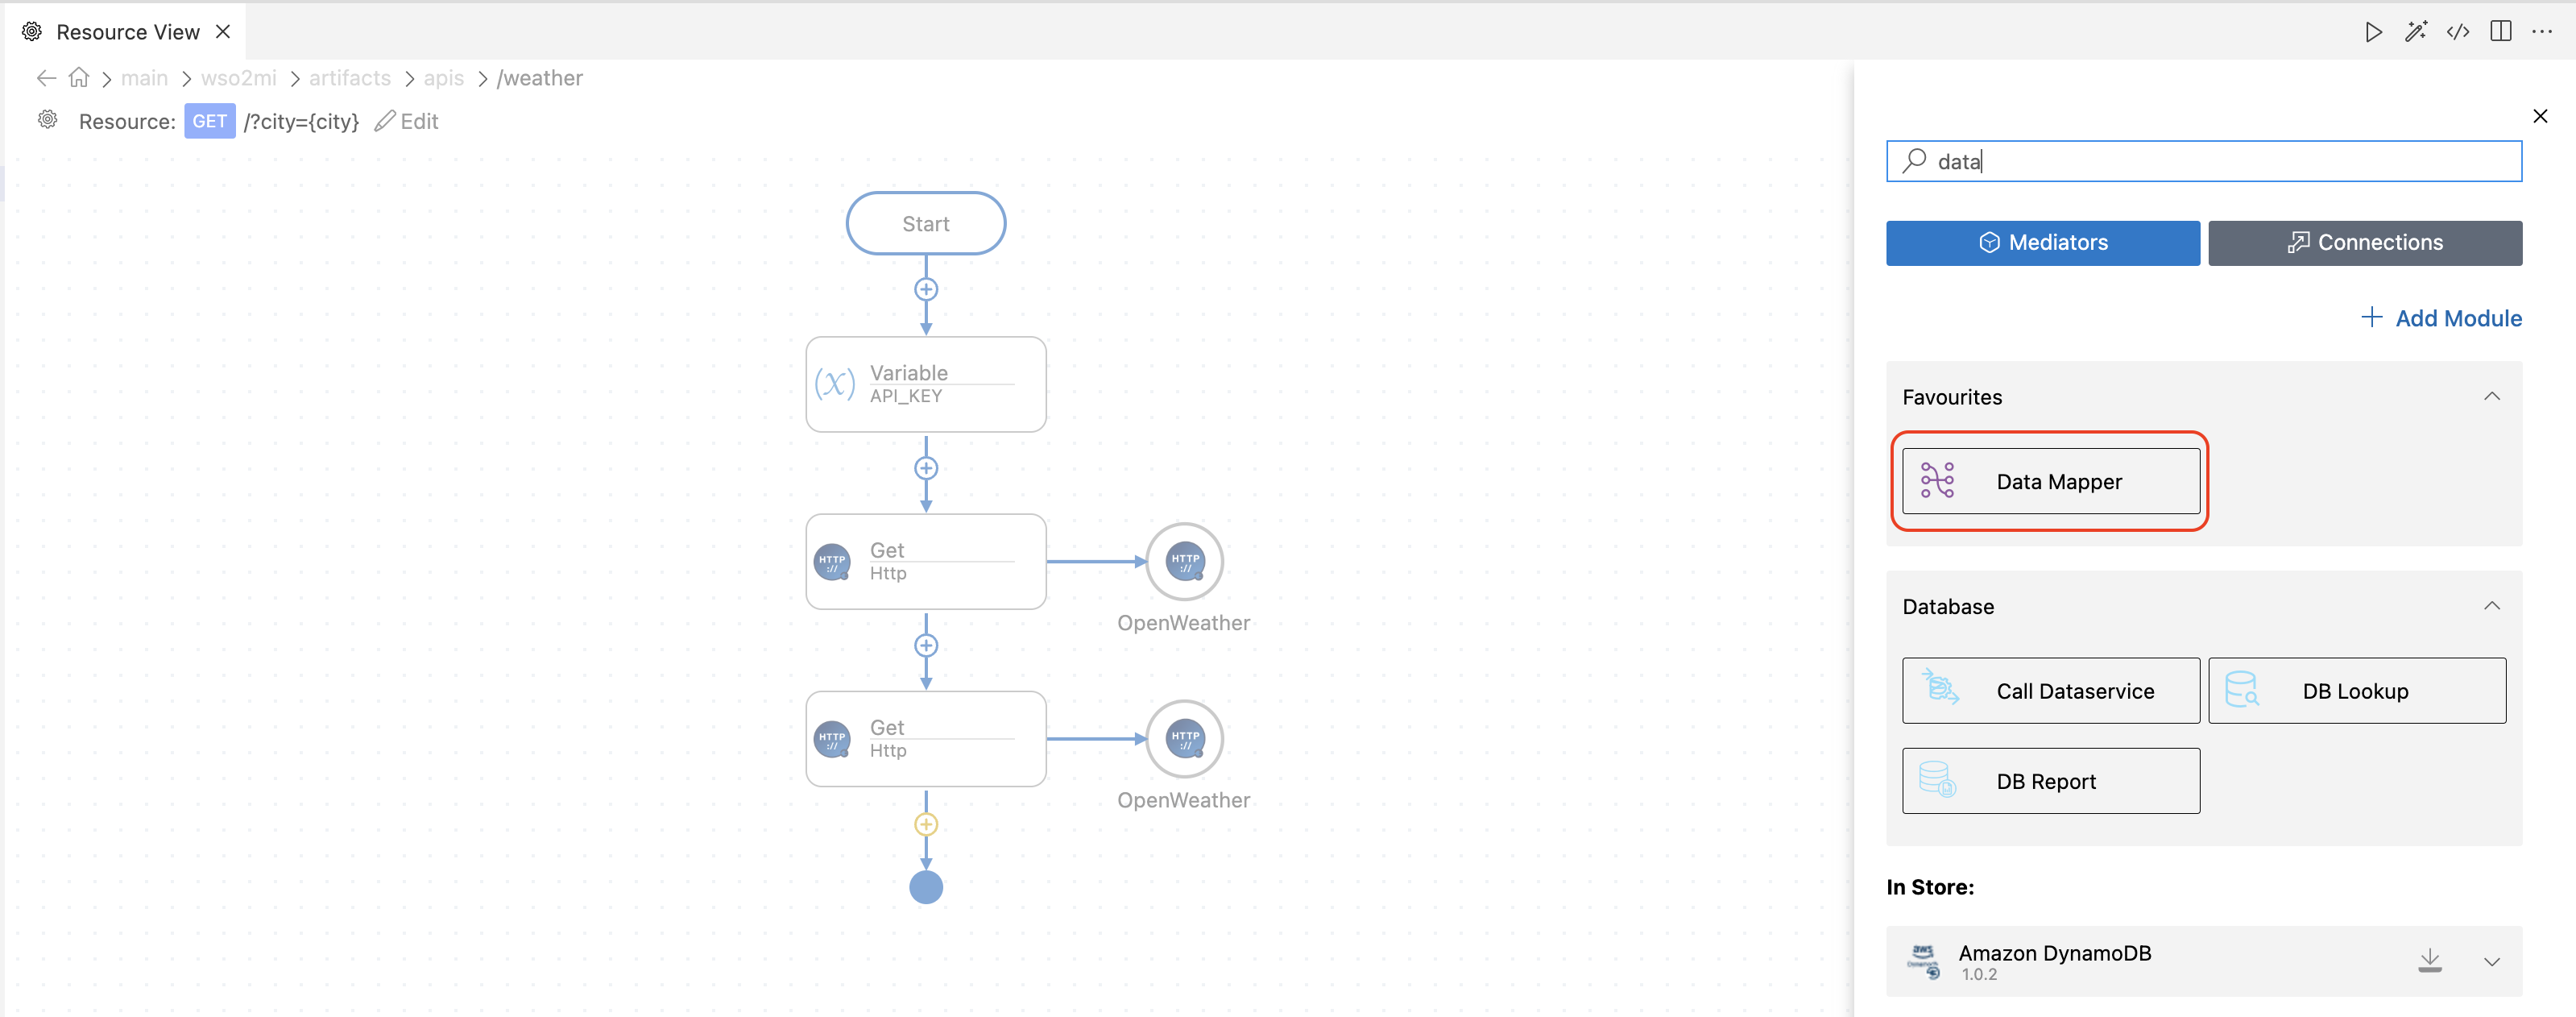Add the DB Lookup mediator
Screen dimensions: 2576x1017
click(x=2356, y=691)
